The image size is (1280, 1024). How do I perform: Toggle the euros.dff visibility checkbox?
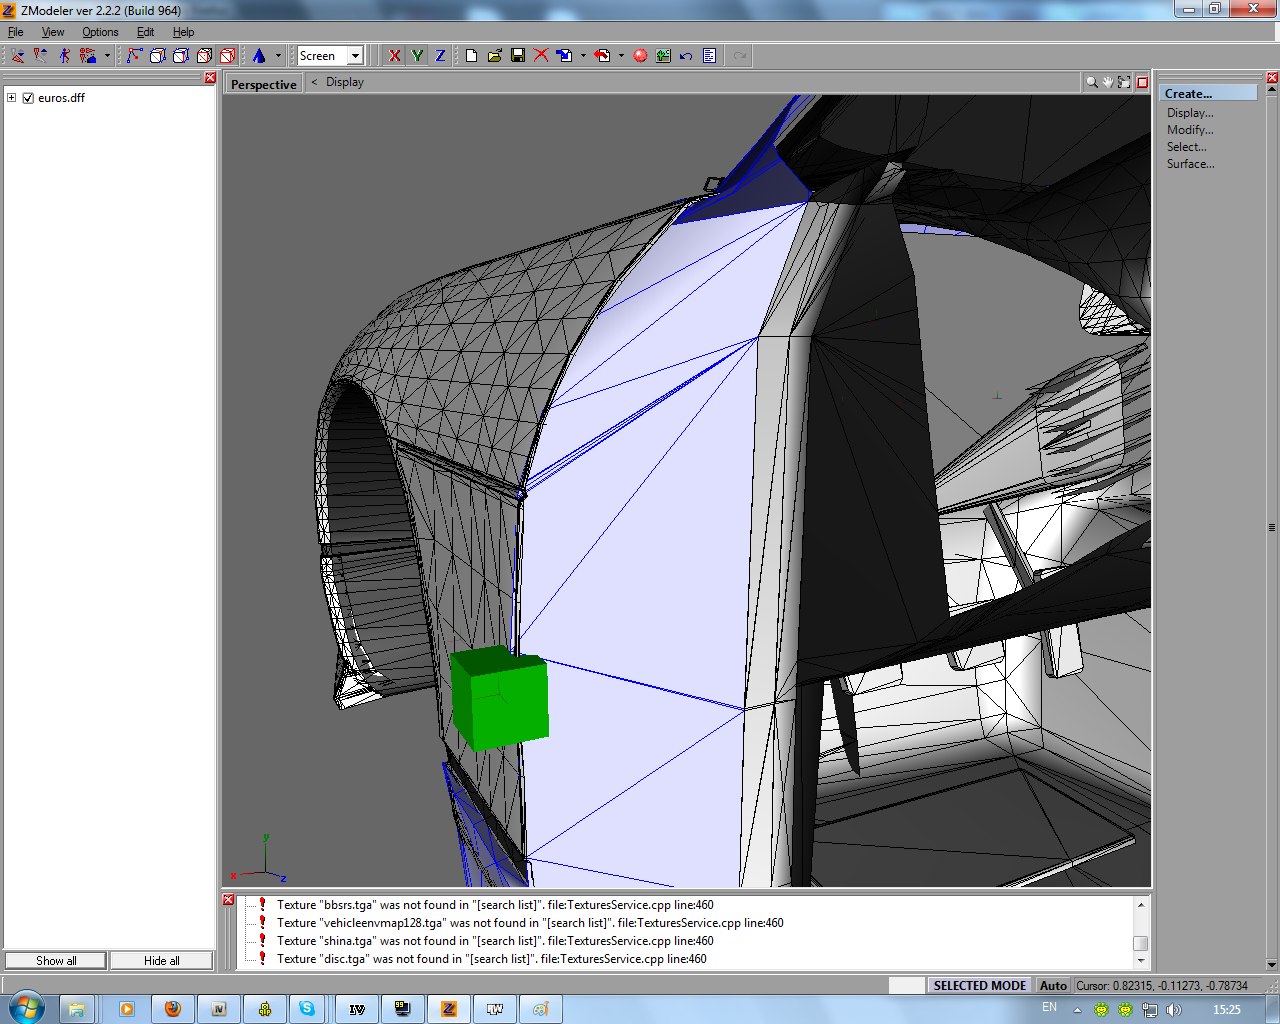[x=28, y=98]
